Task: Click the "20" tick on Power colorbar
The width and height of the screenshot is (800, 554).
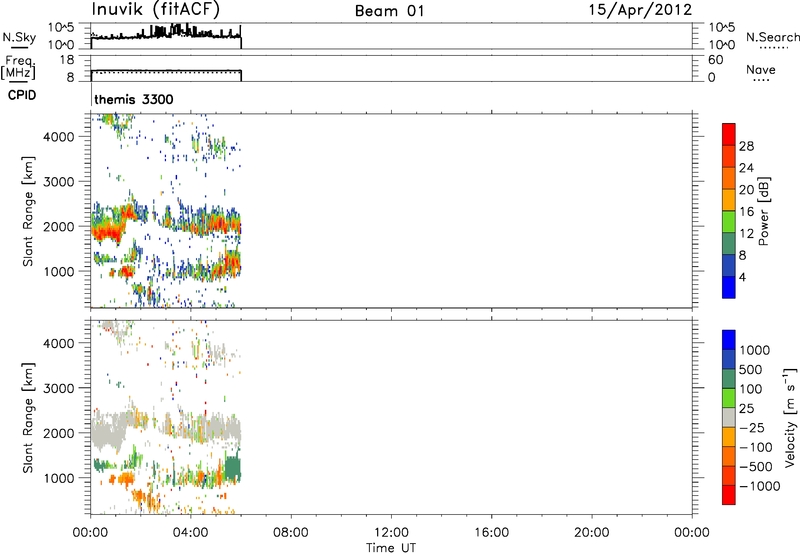Action: 746,190
